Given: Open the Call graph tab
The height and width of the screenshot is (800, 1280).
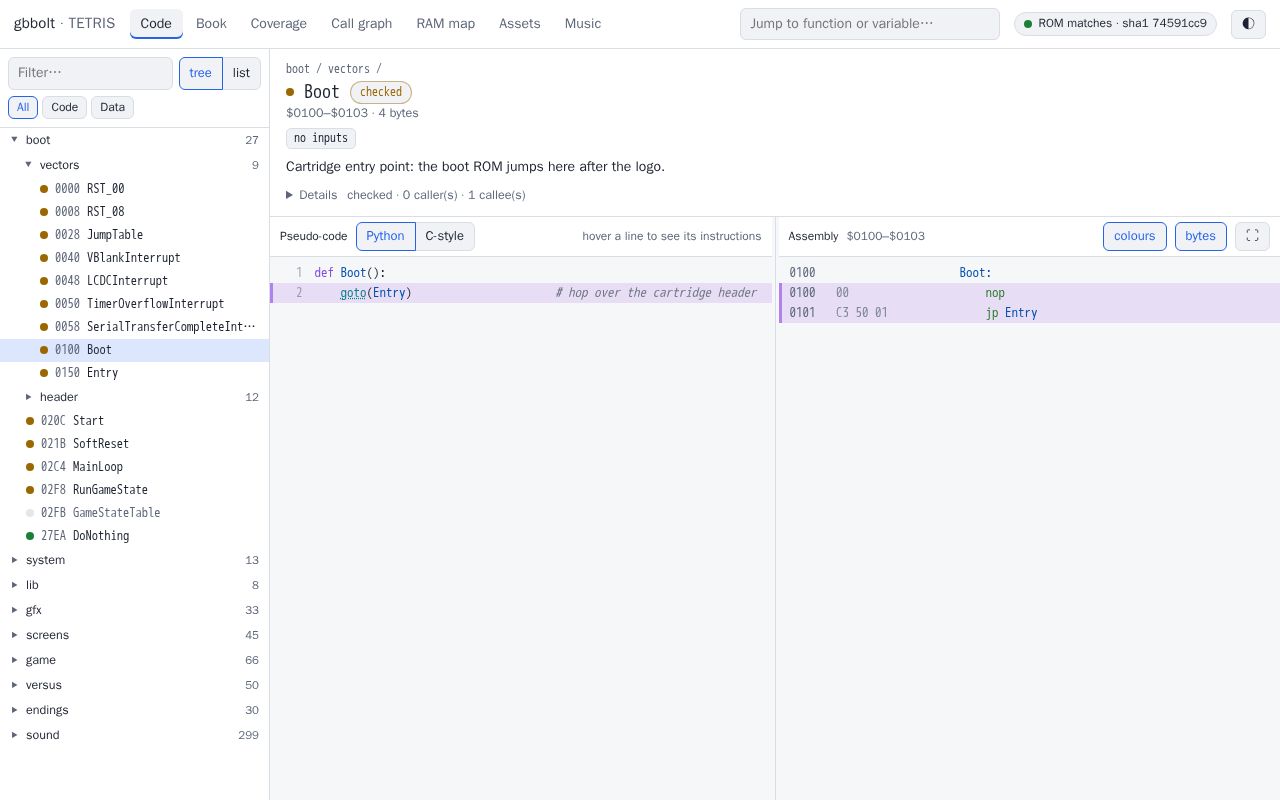Looking at the screenshot, I should coord(362,23).
